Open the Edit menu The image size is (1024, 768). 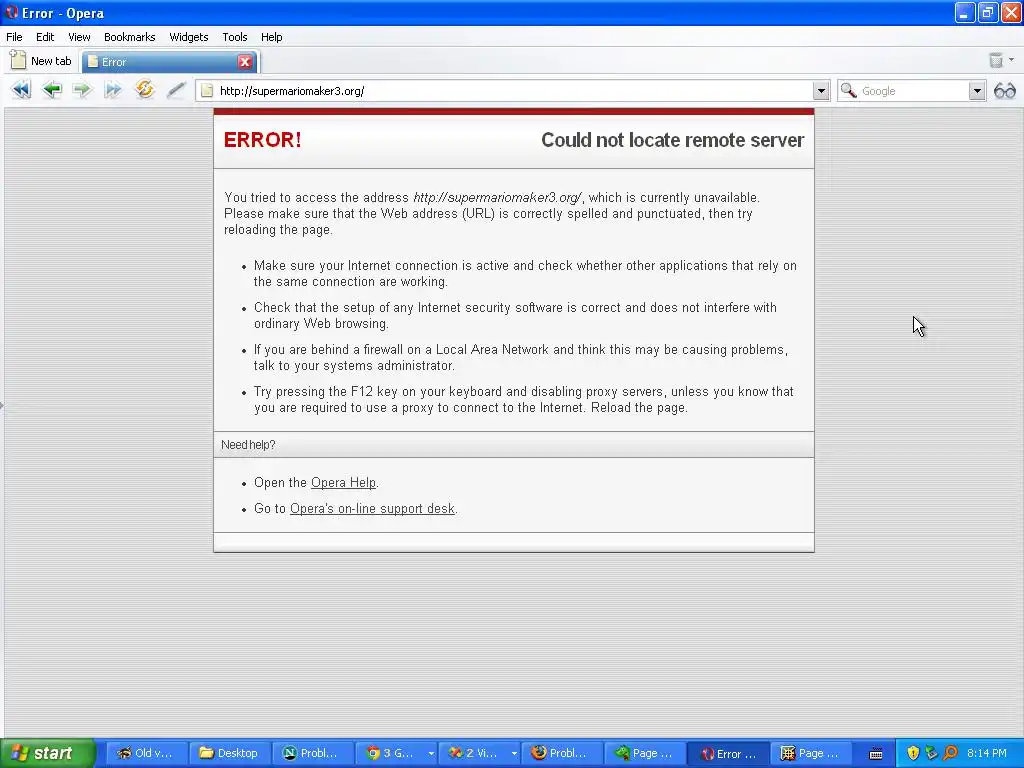pos(45,37)
